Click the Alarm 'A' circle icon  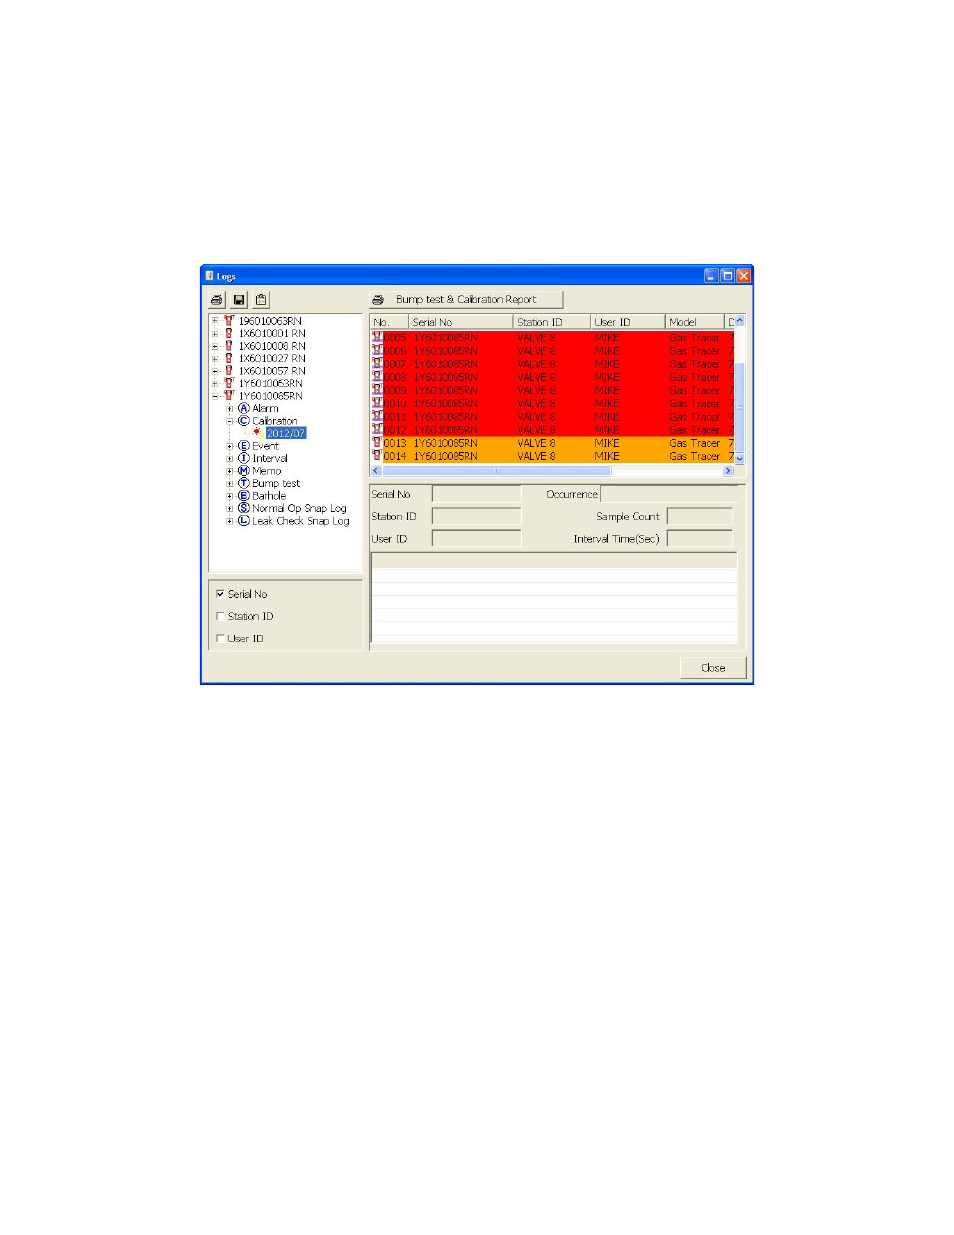(243, 408)
